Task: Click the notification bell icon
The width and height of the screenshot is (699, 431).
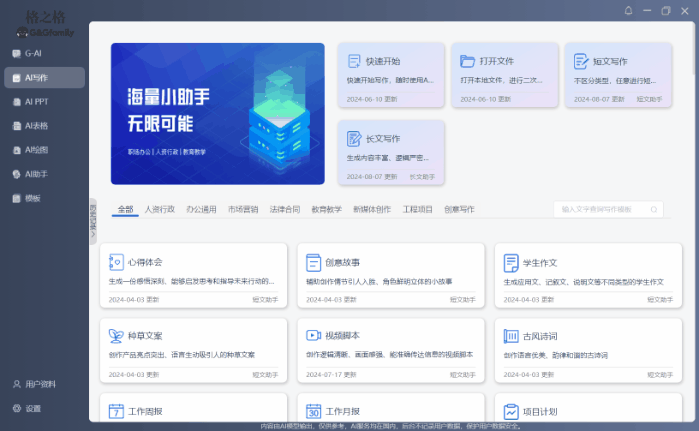Action: click(628, 10)
